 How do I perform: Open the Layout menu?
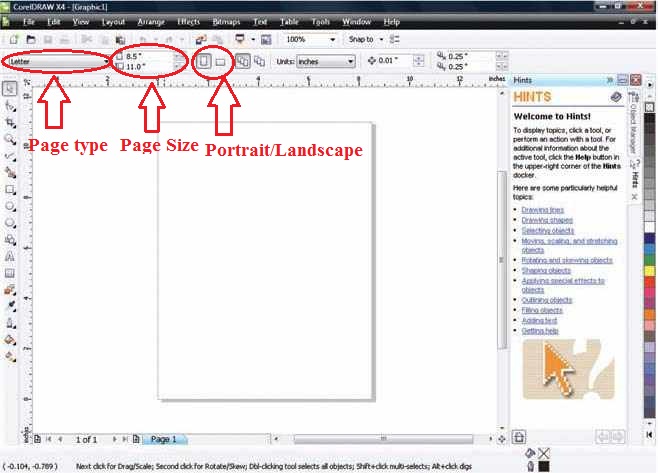[x=113, y=22]
